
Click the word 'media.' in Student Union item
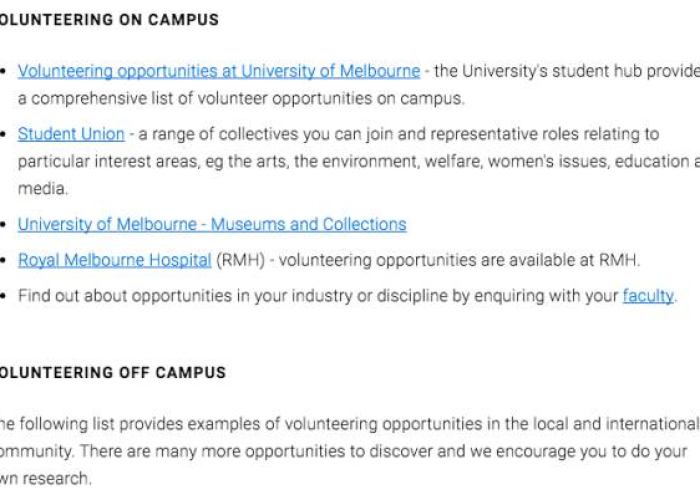pyautogui.click(x=43, y=188)
